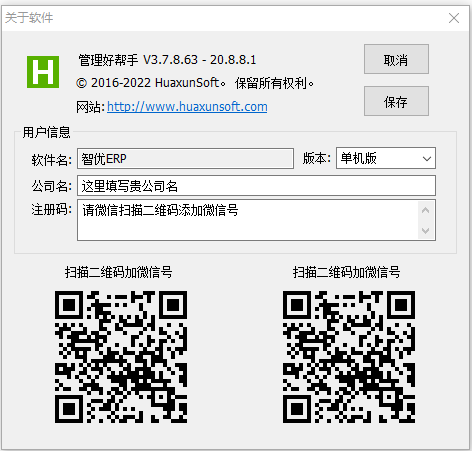This screenshot has height=451, width=472.
Task: Close the 关于软件 dialog window
Action: click(454, 18)
